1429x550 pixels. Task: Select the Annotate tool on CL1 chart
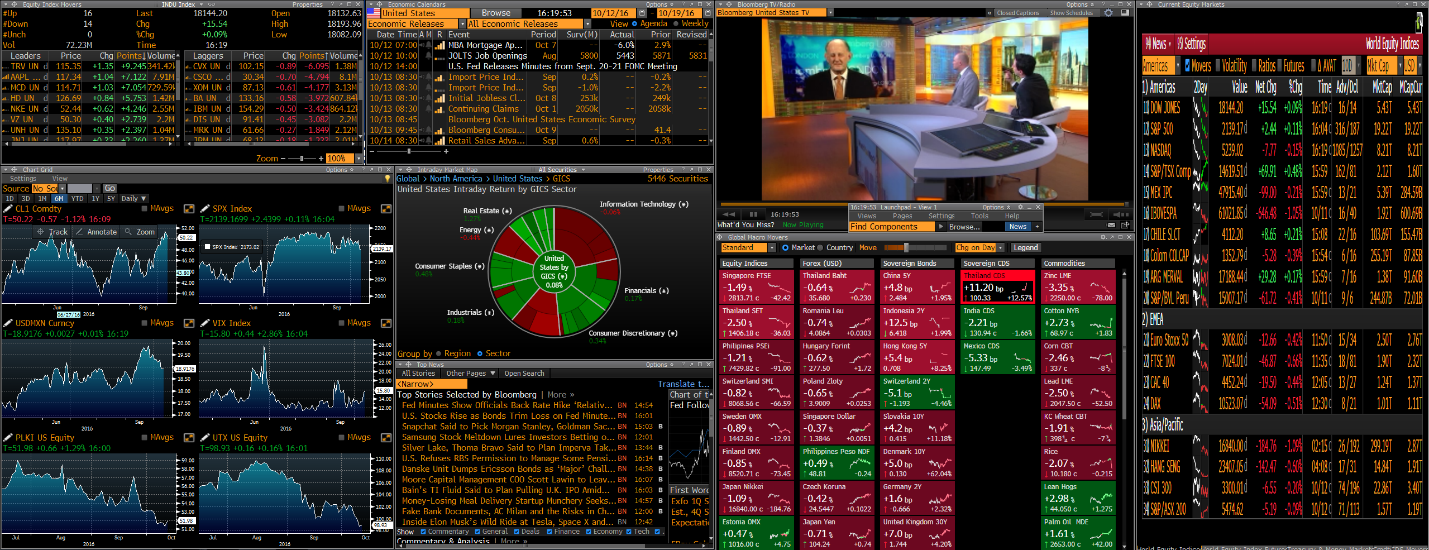[x=96, y=232]
